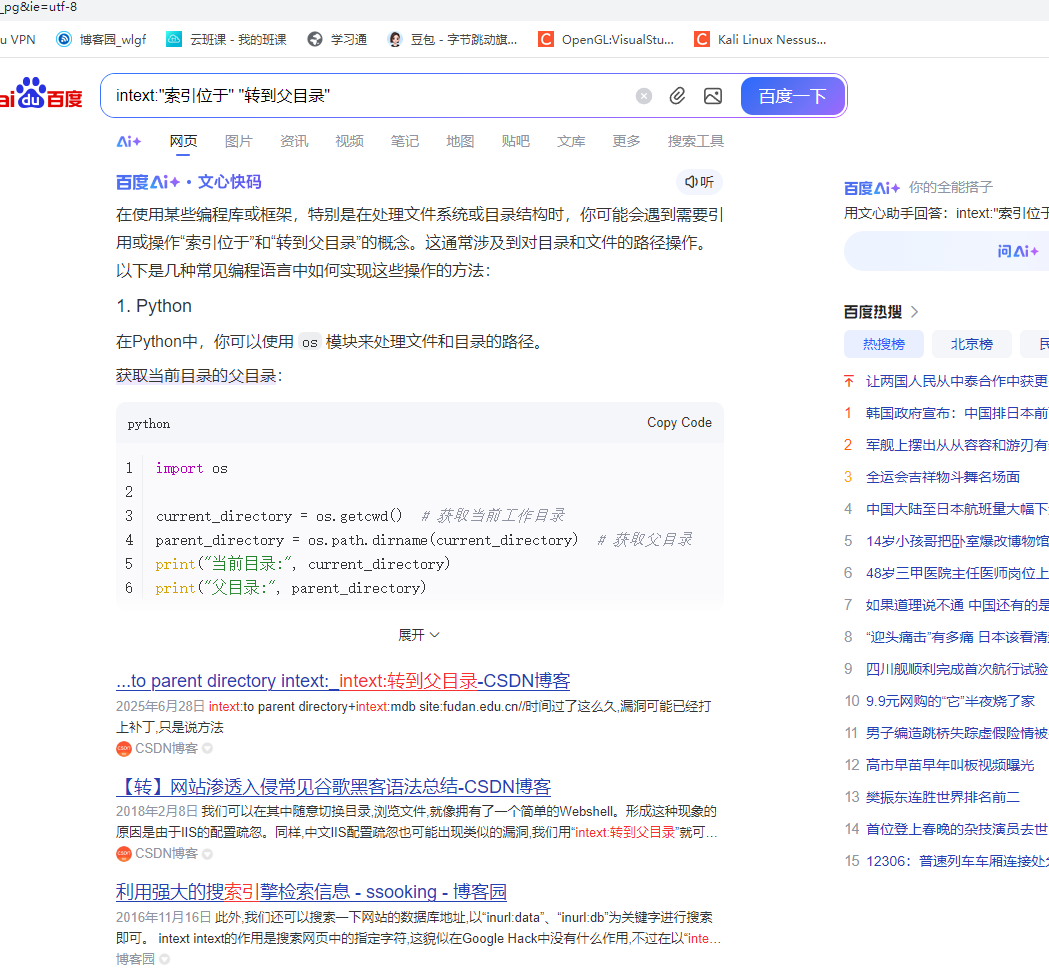Click Copy Code in python block

tap(679, 423)
